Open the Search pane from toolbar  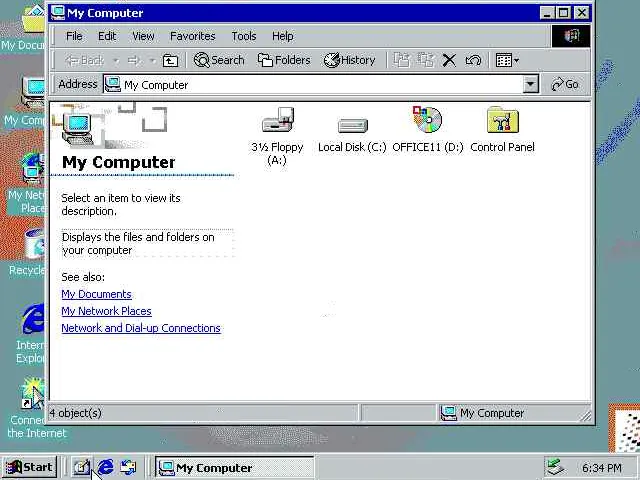(219, 60)
